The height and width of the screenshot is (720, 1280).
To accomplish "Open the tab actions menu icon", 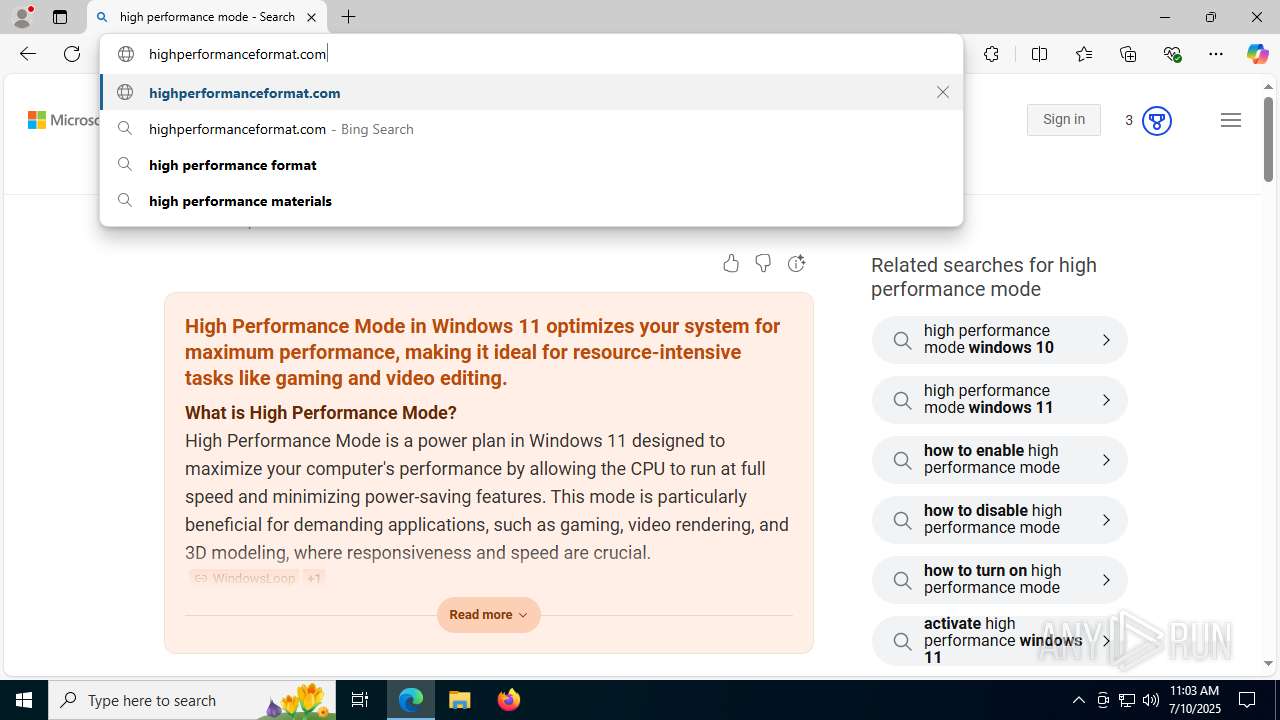I will (x=60, y=17).
